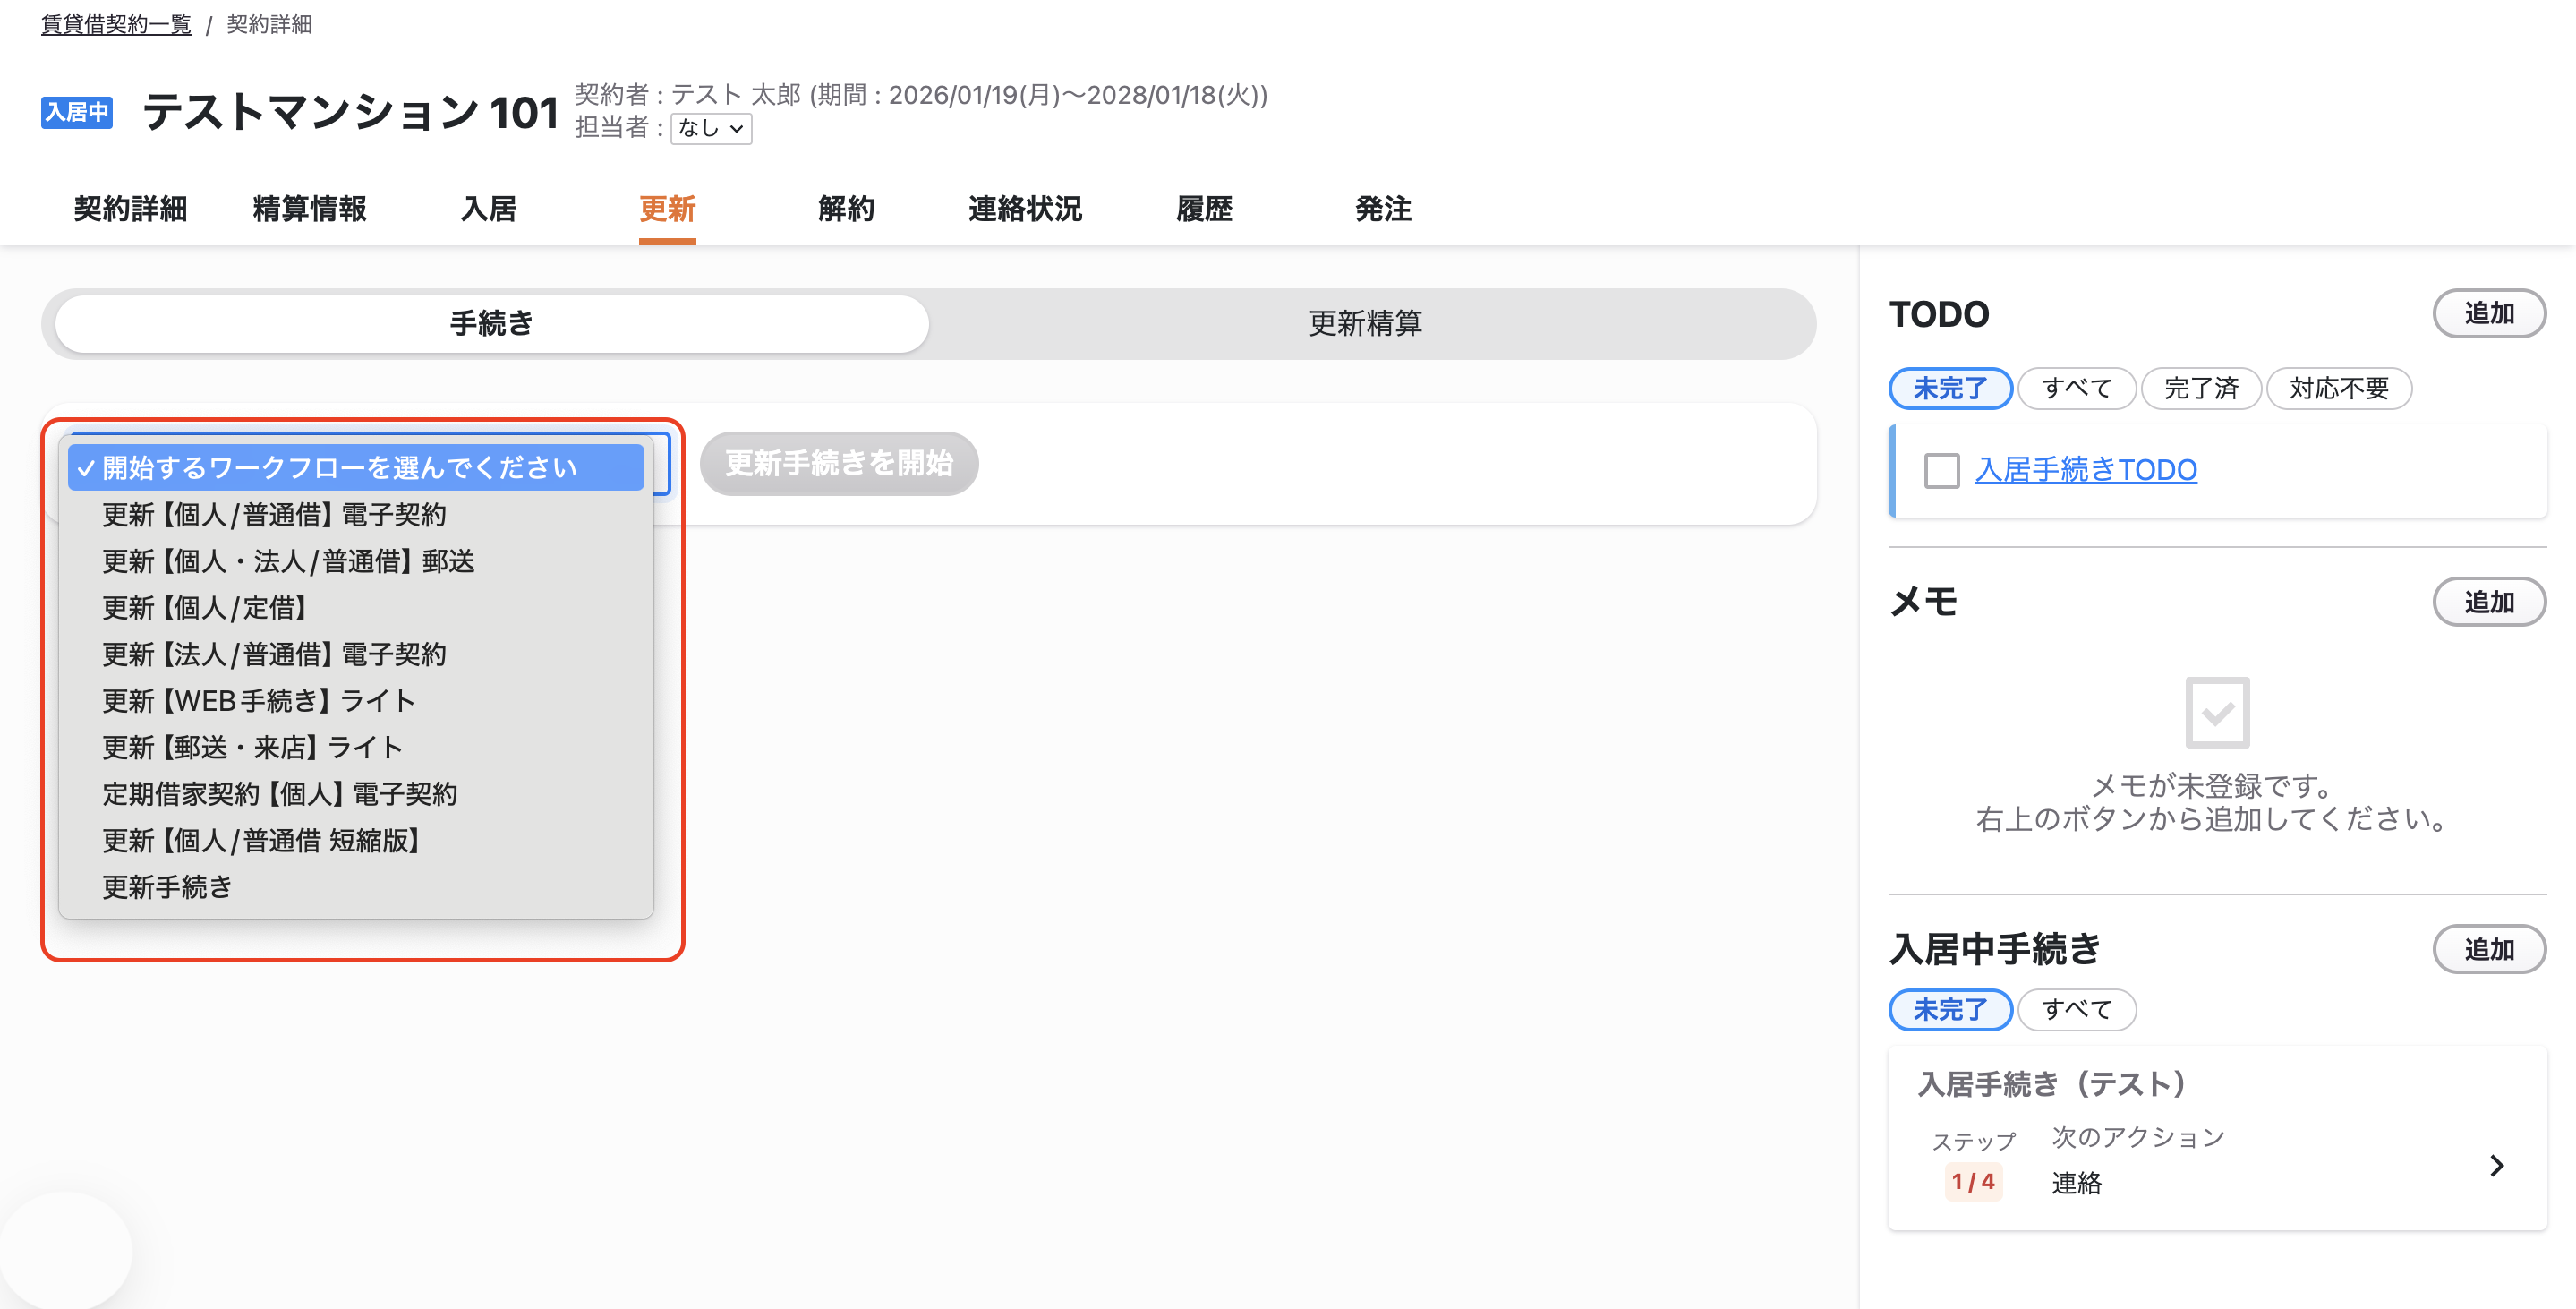Switch to the 入居 tab

(489, 209)
